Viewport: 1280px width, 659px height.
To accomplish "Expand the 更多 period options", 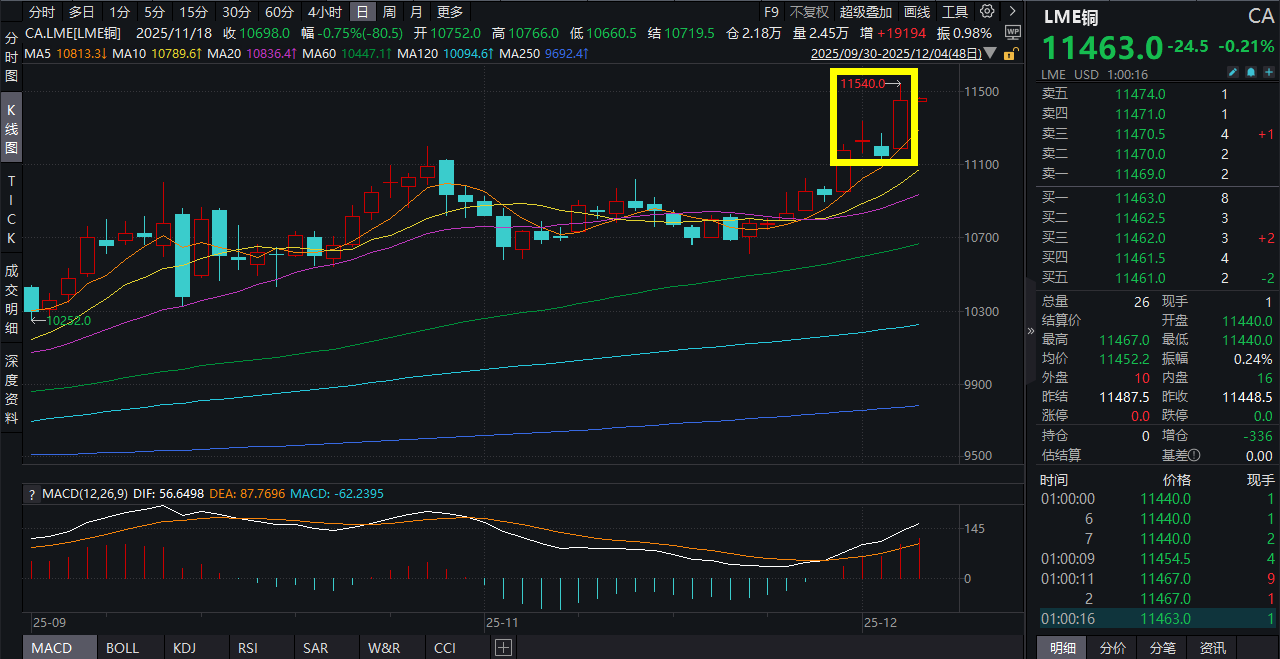I will [450, 12].
